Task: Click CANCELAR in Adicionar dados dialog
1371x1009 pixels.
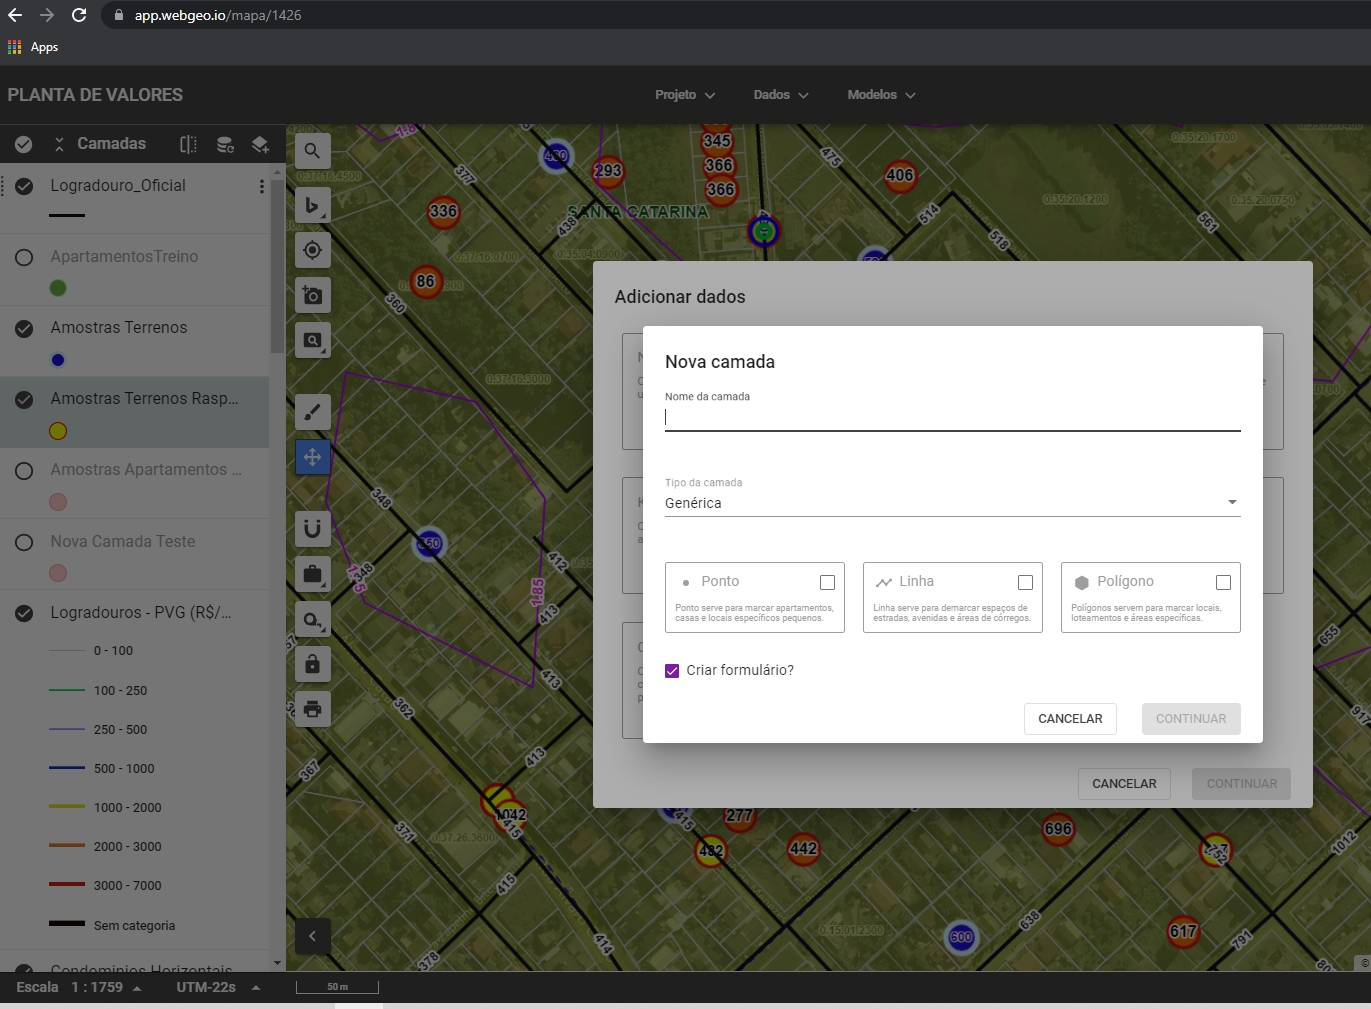Action: pyautogui.click(x=1124, y=784)
